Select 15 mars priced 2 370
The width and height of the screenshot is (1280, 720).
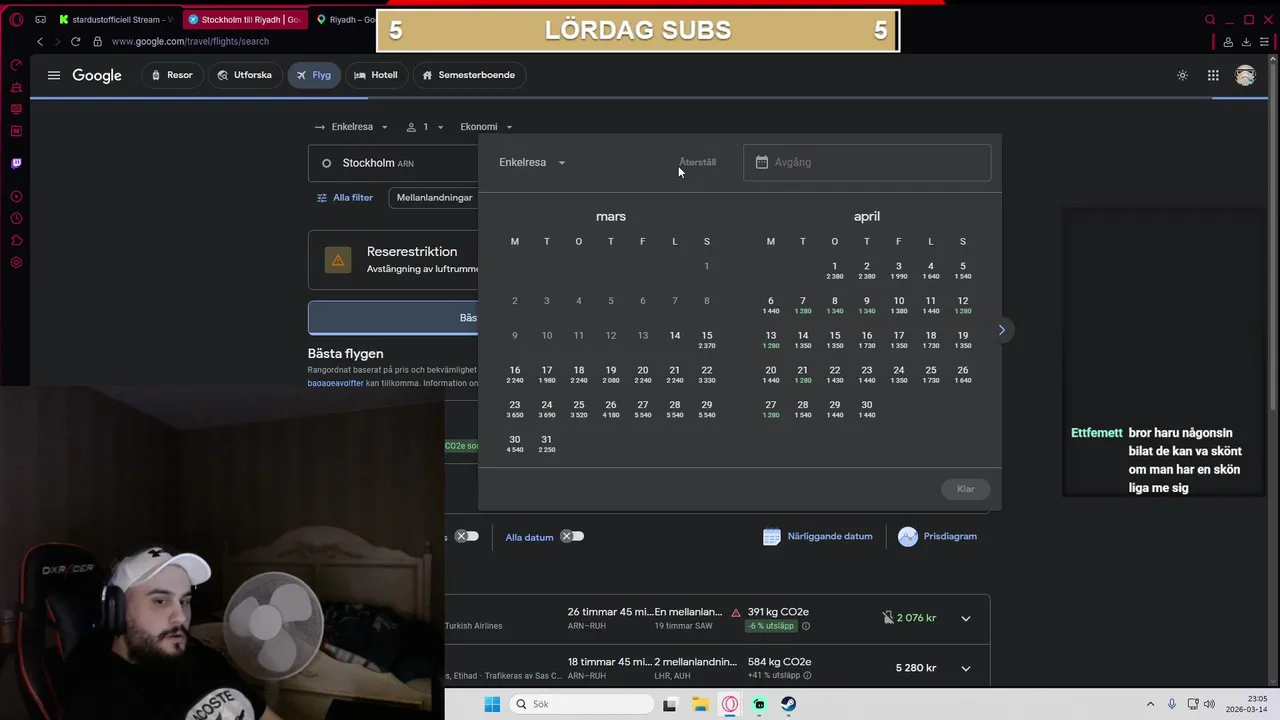pos(707,340)
